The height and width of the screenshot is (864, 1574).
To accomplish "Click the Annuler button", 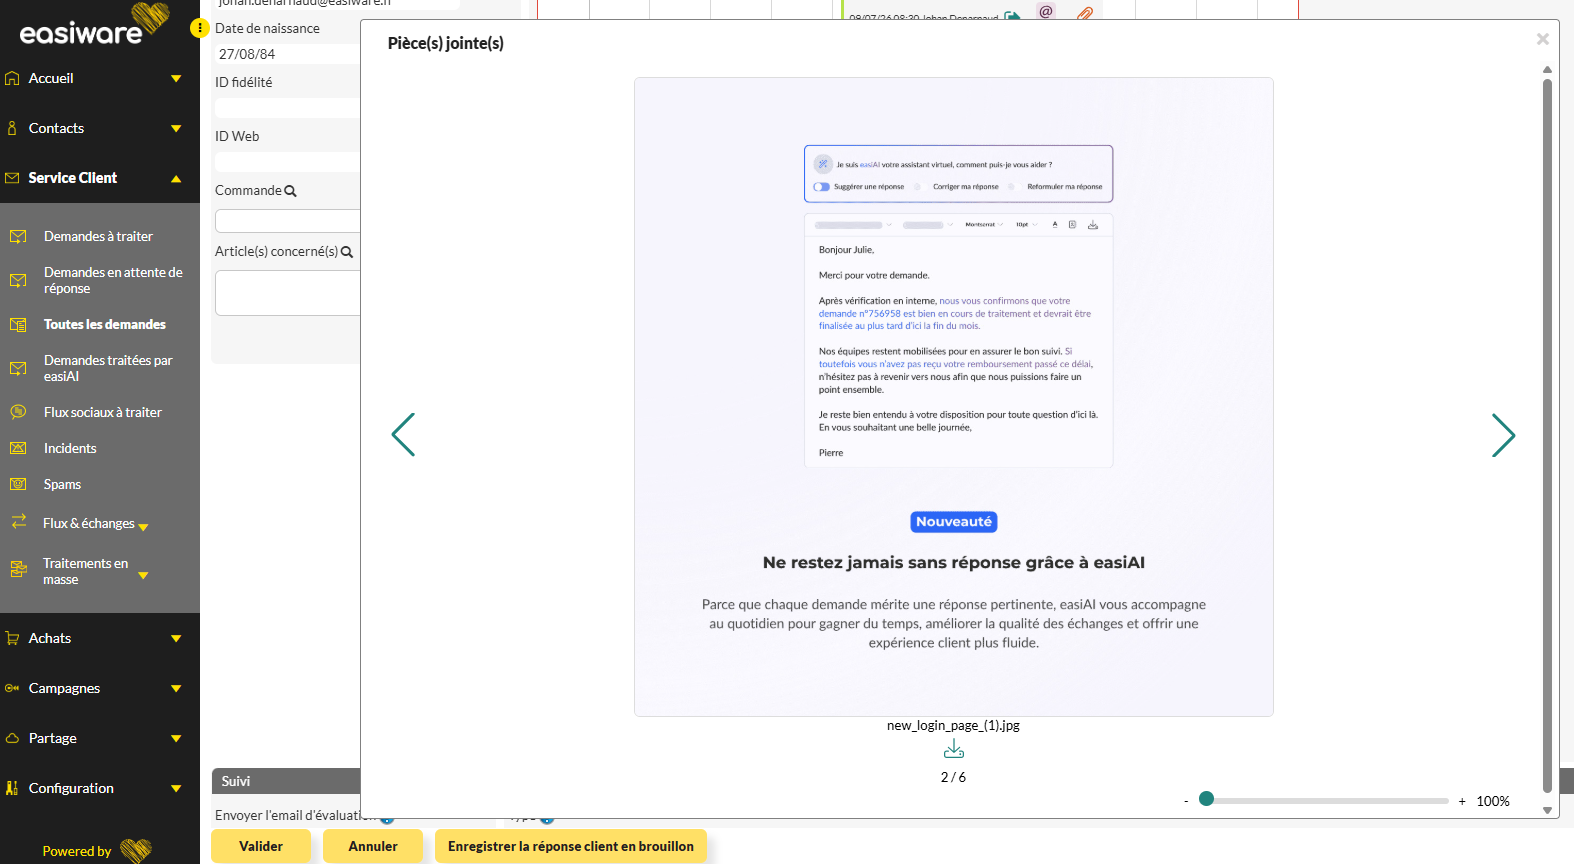I will (373, 846).
